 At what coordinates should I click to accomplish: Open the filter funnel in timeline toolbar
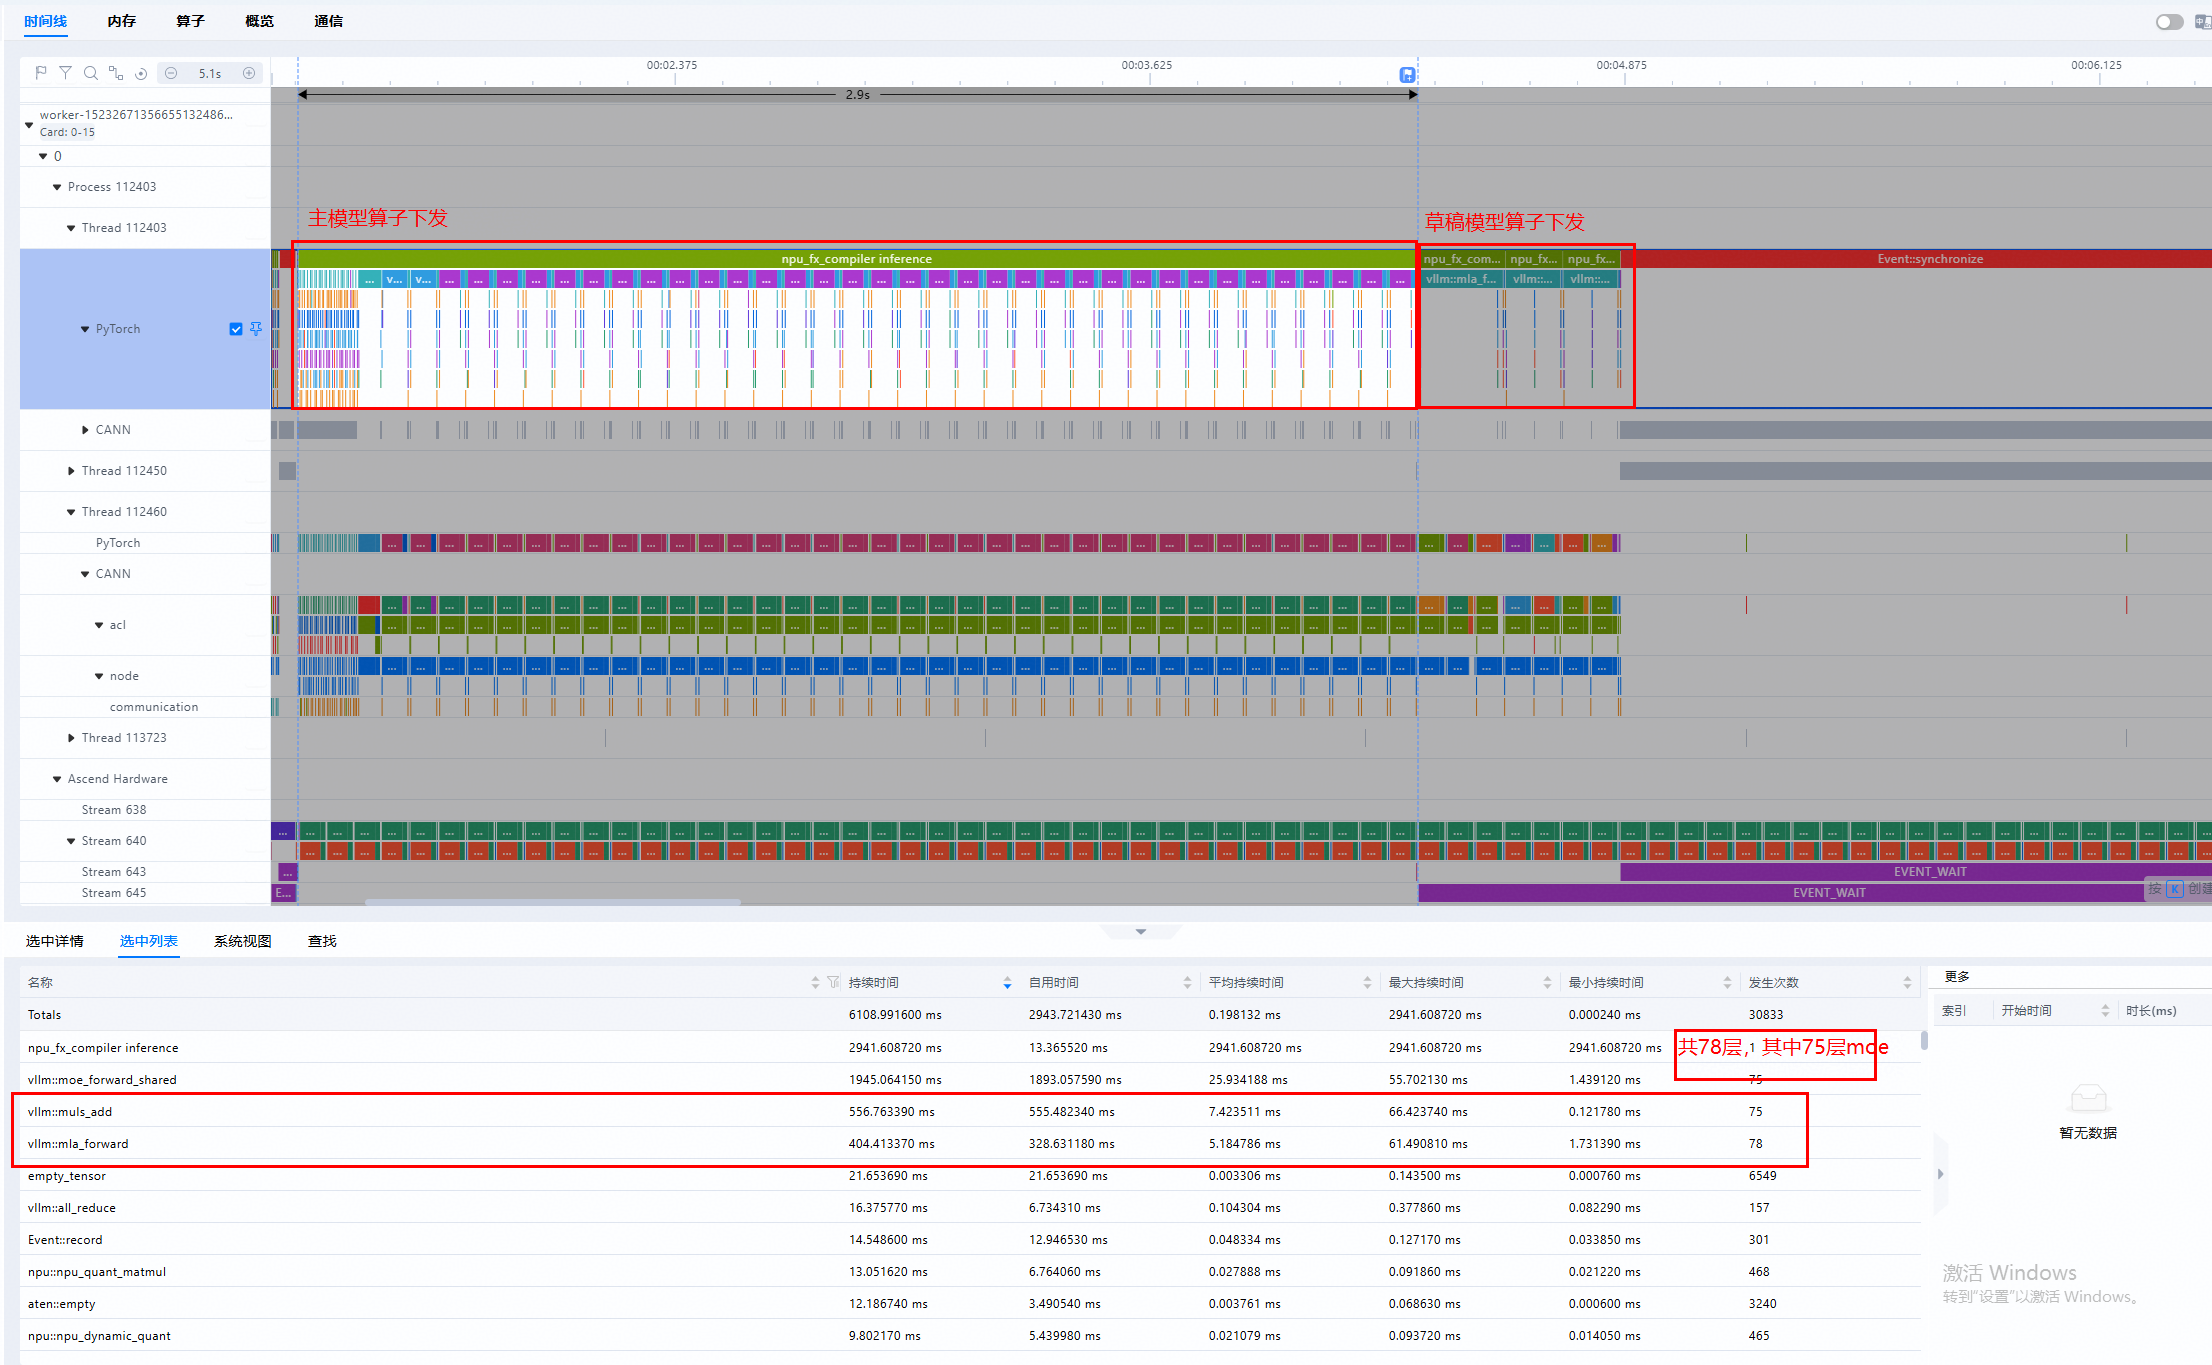click(x=65, y=73)
